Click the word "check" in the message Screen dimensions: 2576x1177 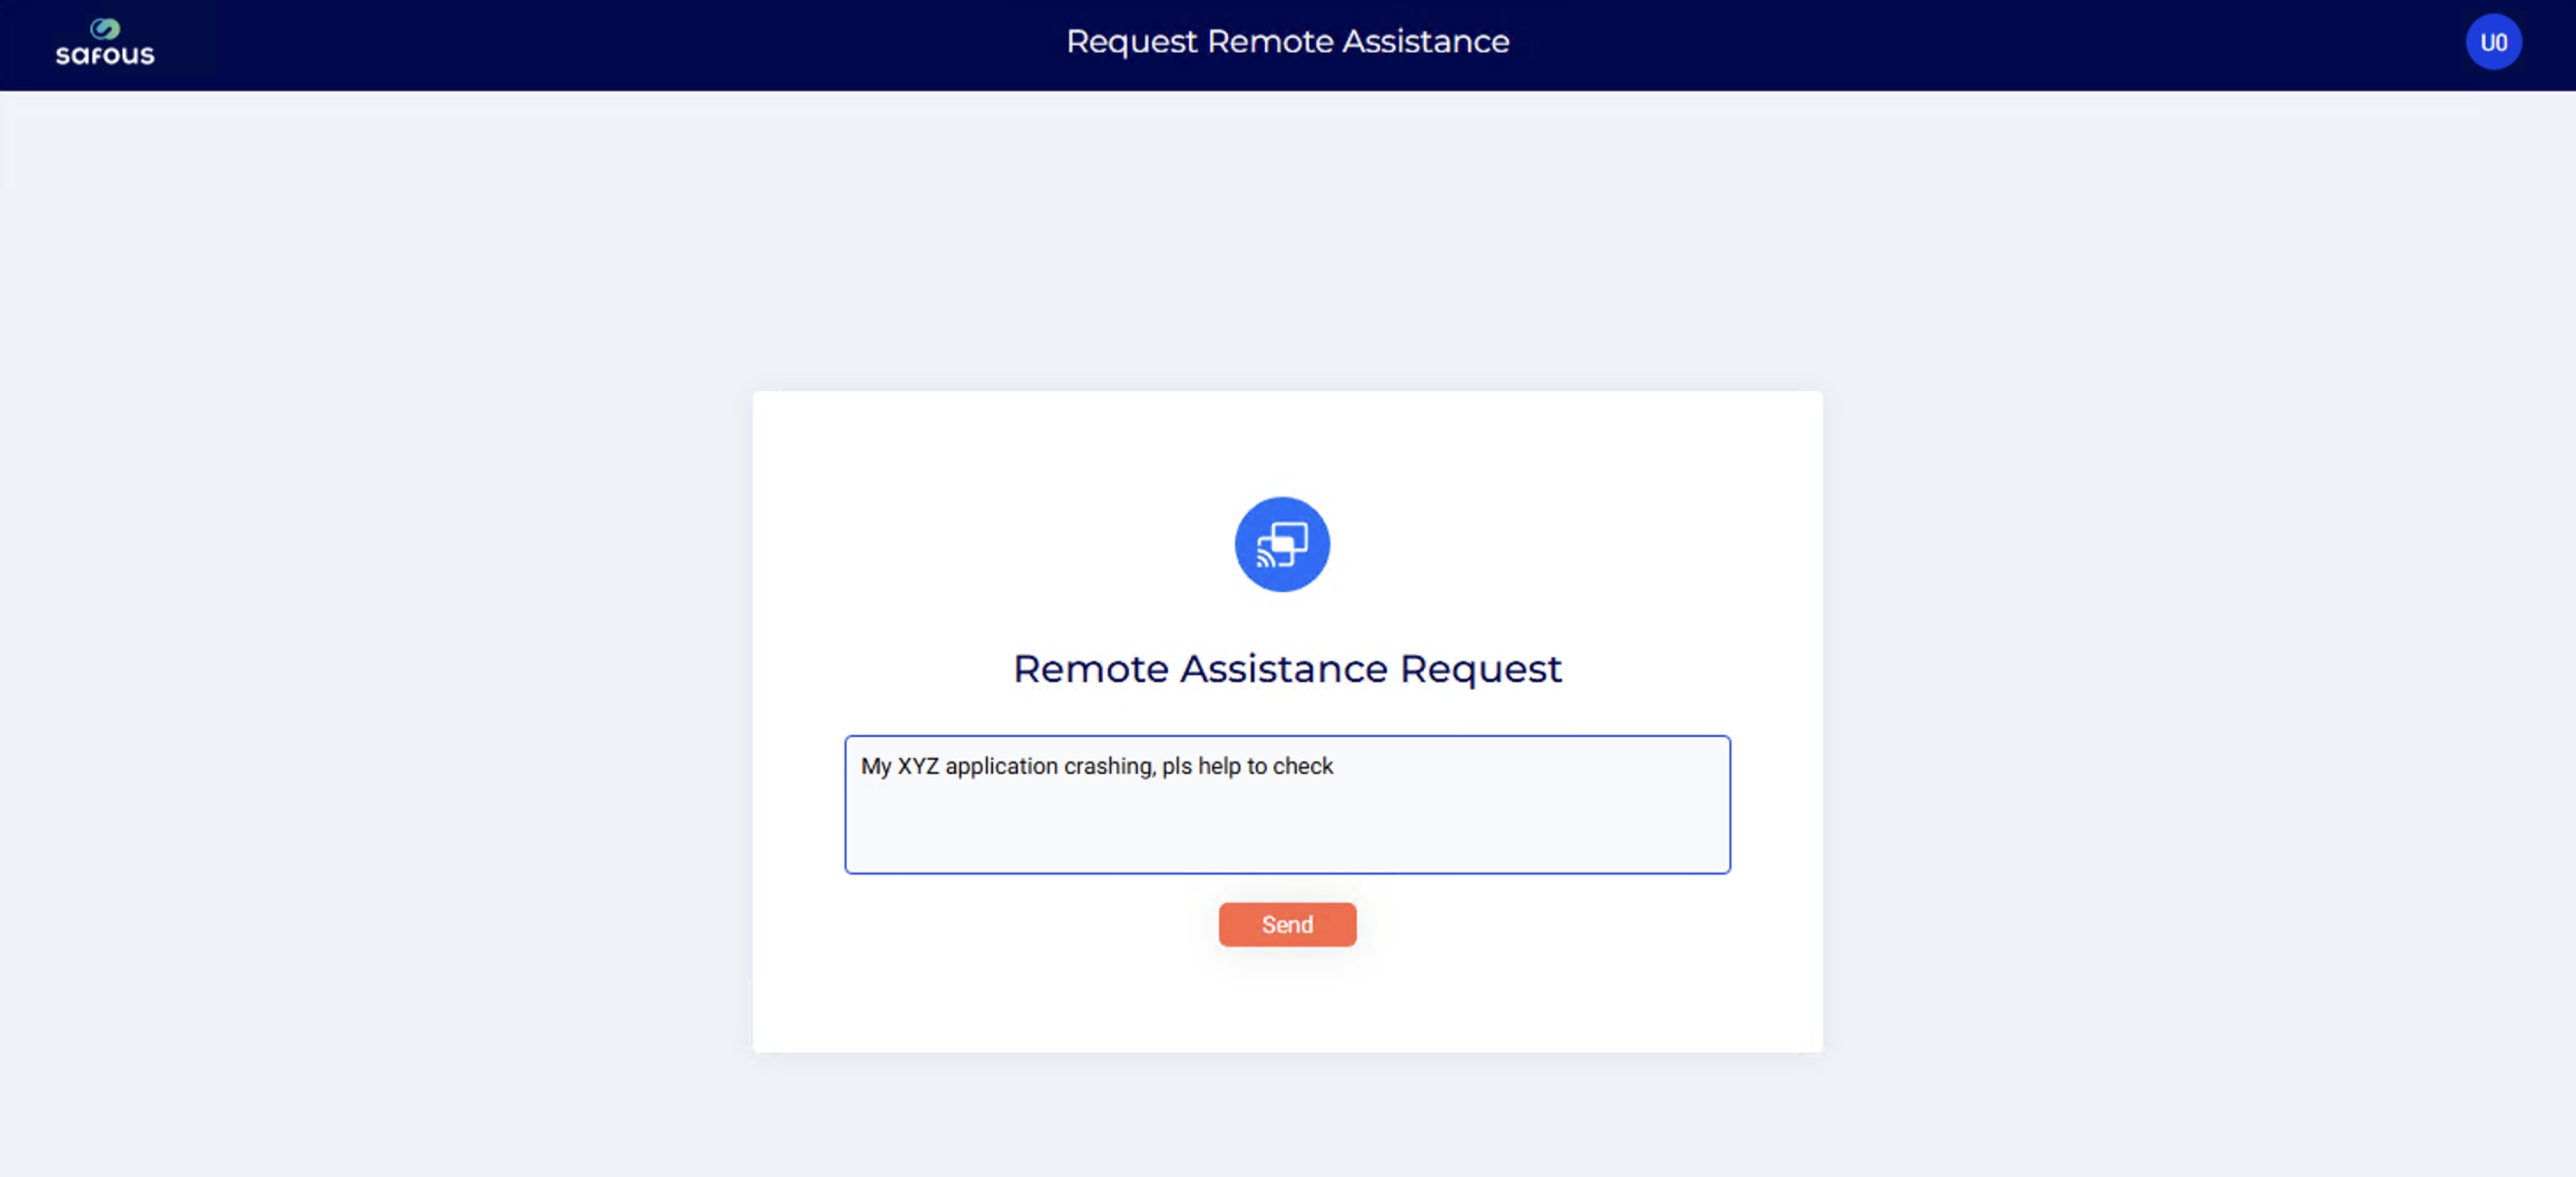tap(1303, 766)
